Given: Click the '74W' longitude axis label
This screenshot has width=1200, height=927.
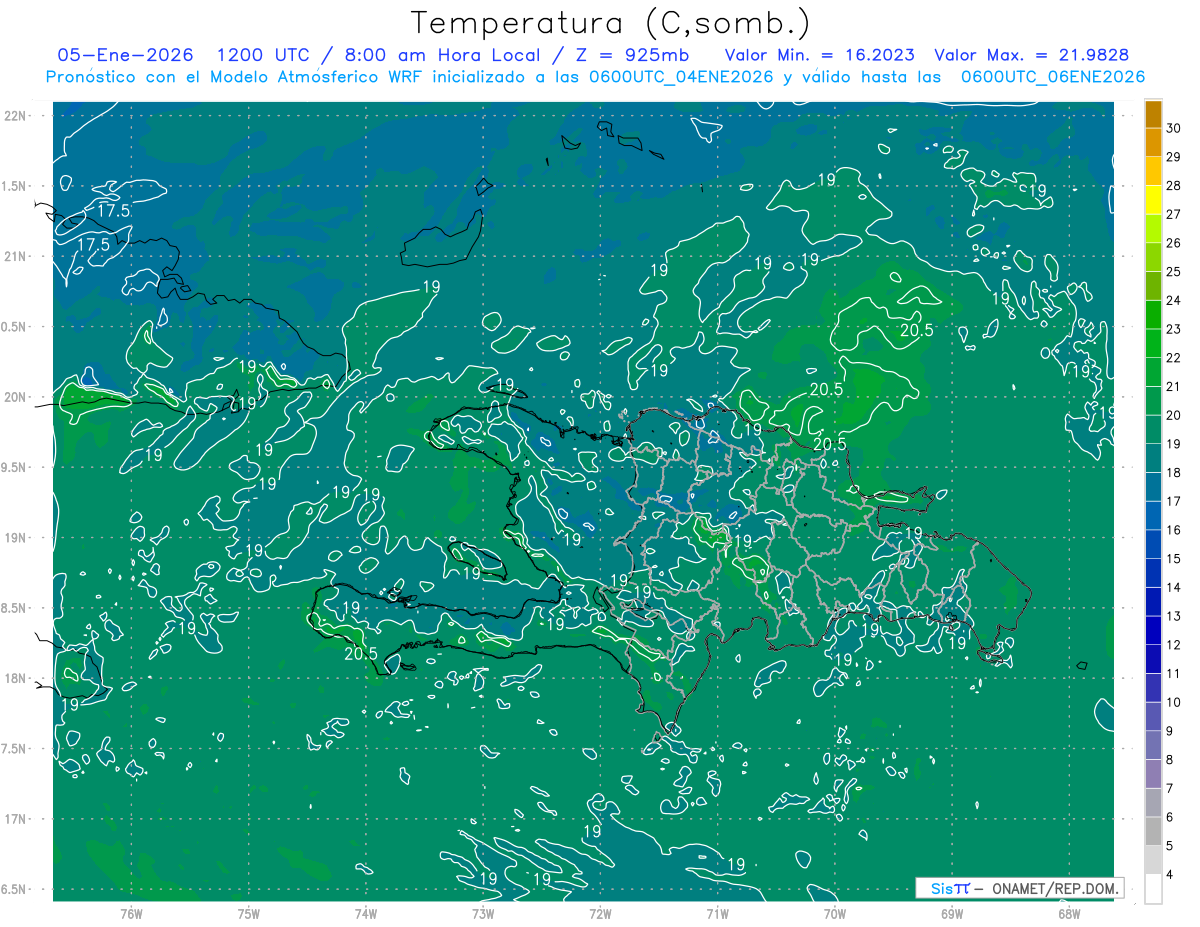Looking at the screenshot, I should 366,913.
